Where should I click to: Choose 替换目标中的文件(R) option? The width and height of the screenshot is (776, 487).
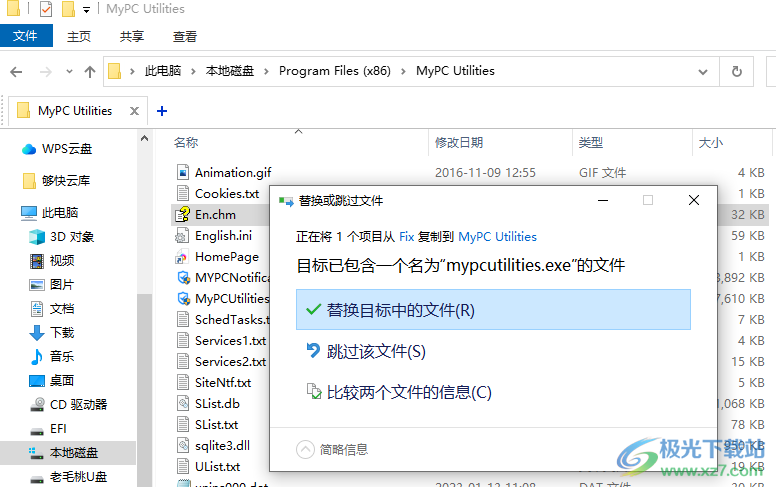pos(493,310)
